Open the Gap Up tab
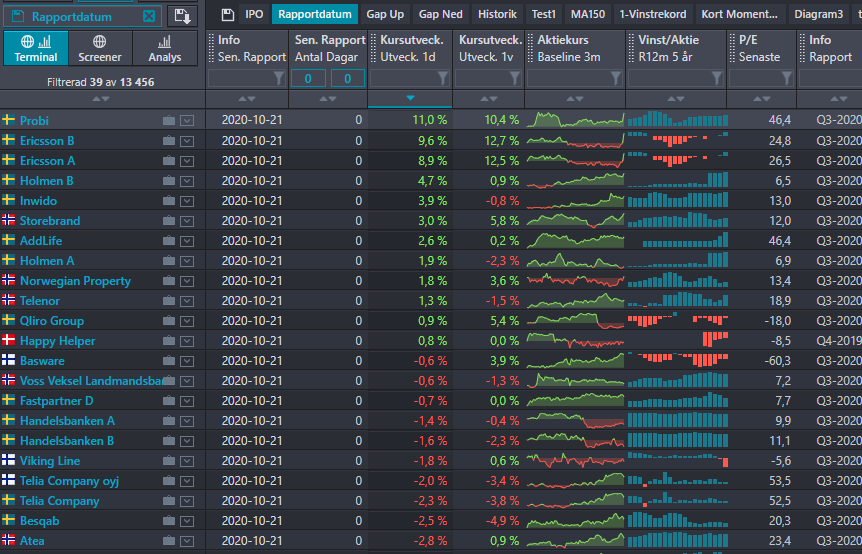The width and height of the screenshot is (862, 554). pos(385,14)
